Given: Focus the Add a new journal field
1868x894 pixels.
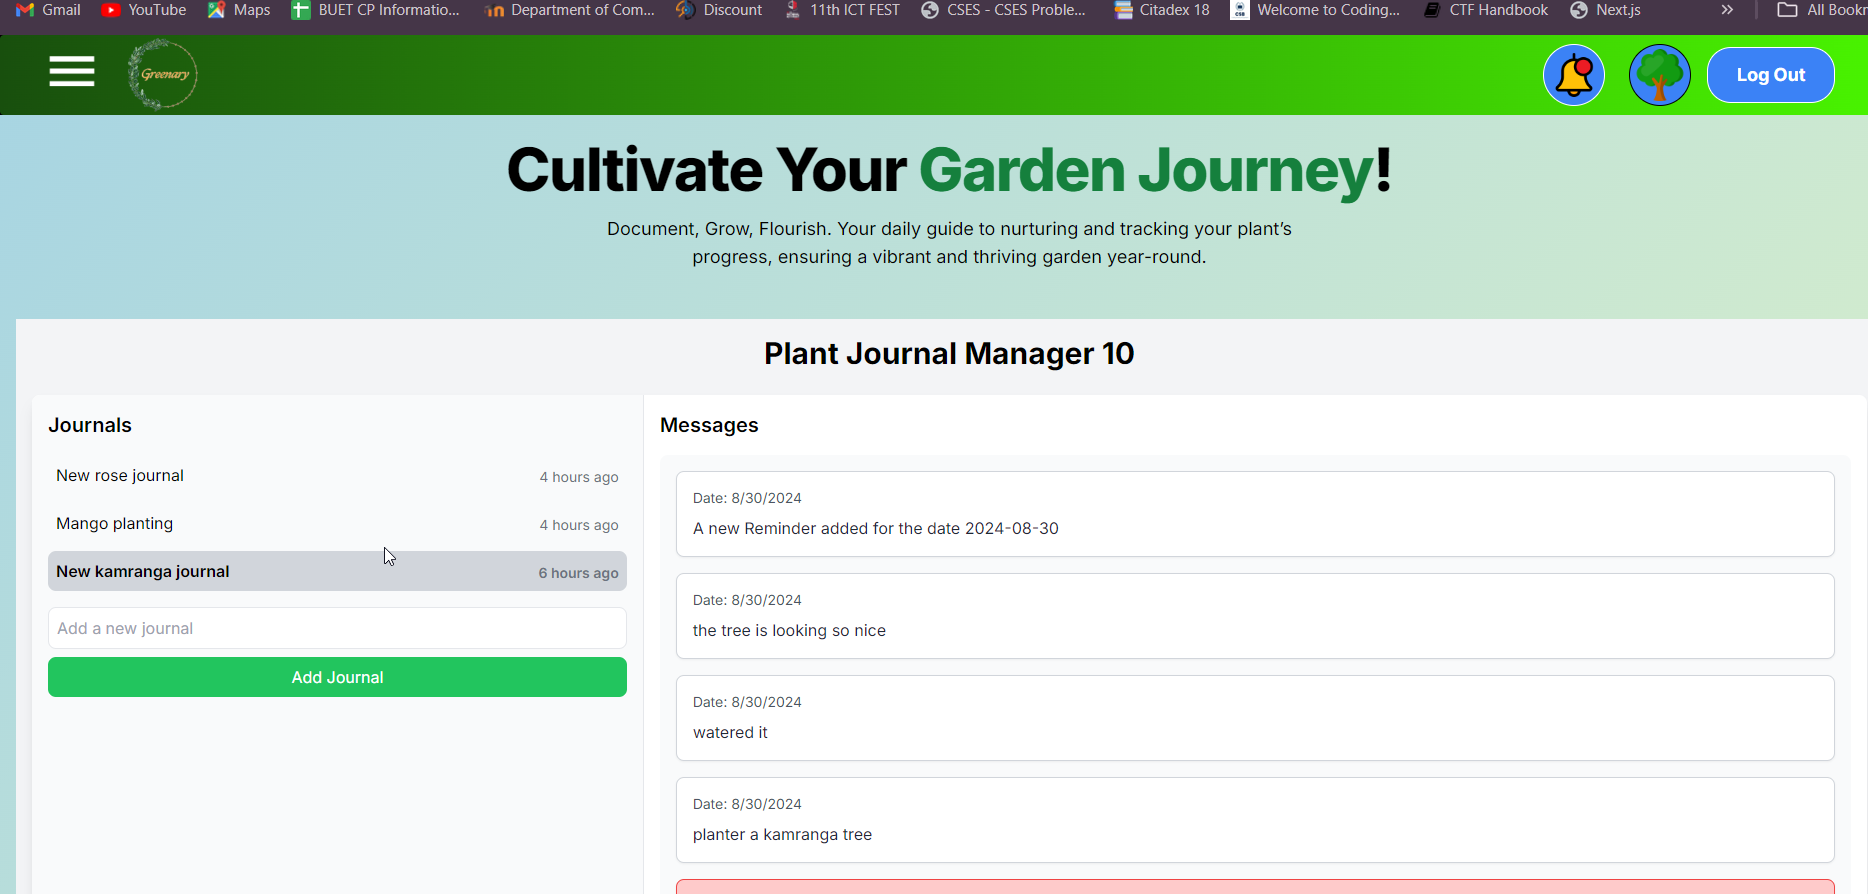Looking at the screenshot, I should [x=337, y=628].
